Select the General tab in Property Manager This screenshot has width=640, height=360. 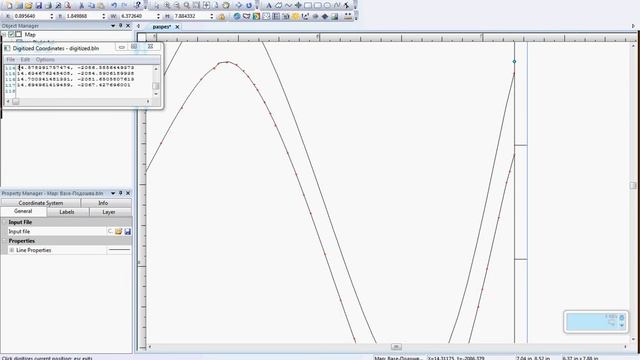coord(23,211)
